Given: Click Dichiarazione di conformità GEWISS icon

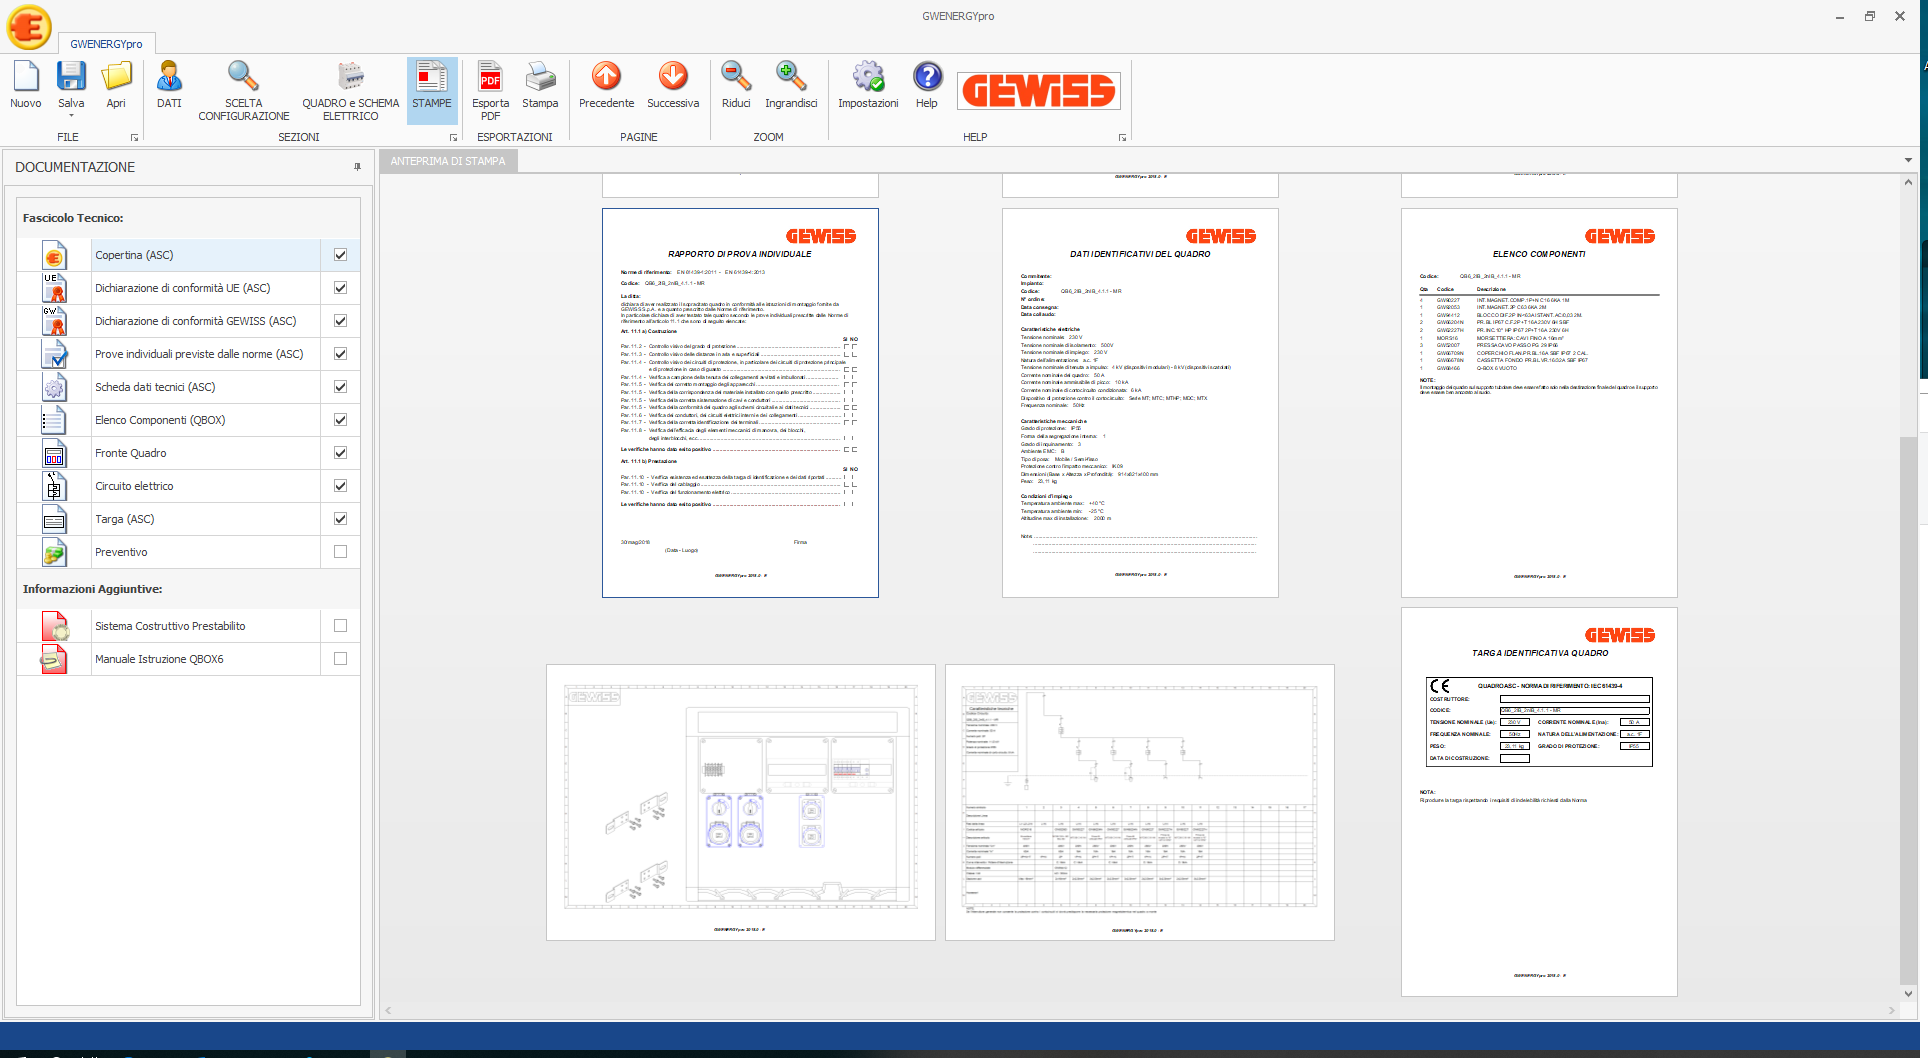Looking at the screenshot, I should 54,321.
